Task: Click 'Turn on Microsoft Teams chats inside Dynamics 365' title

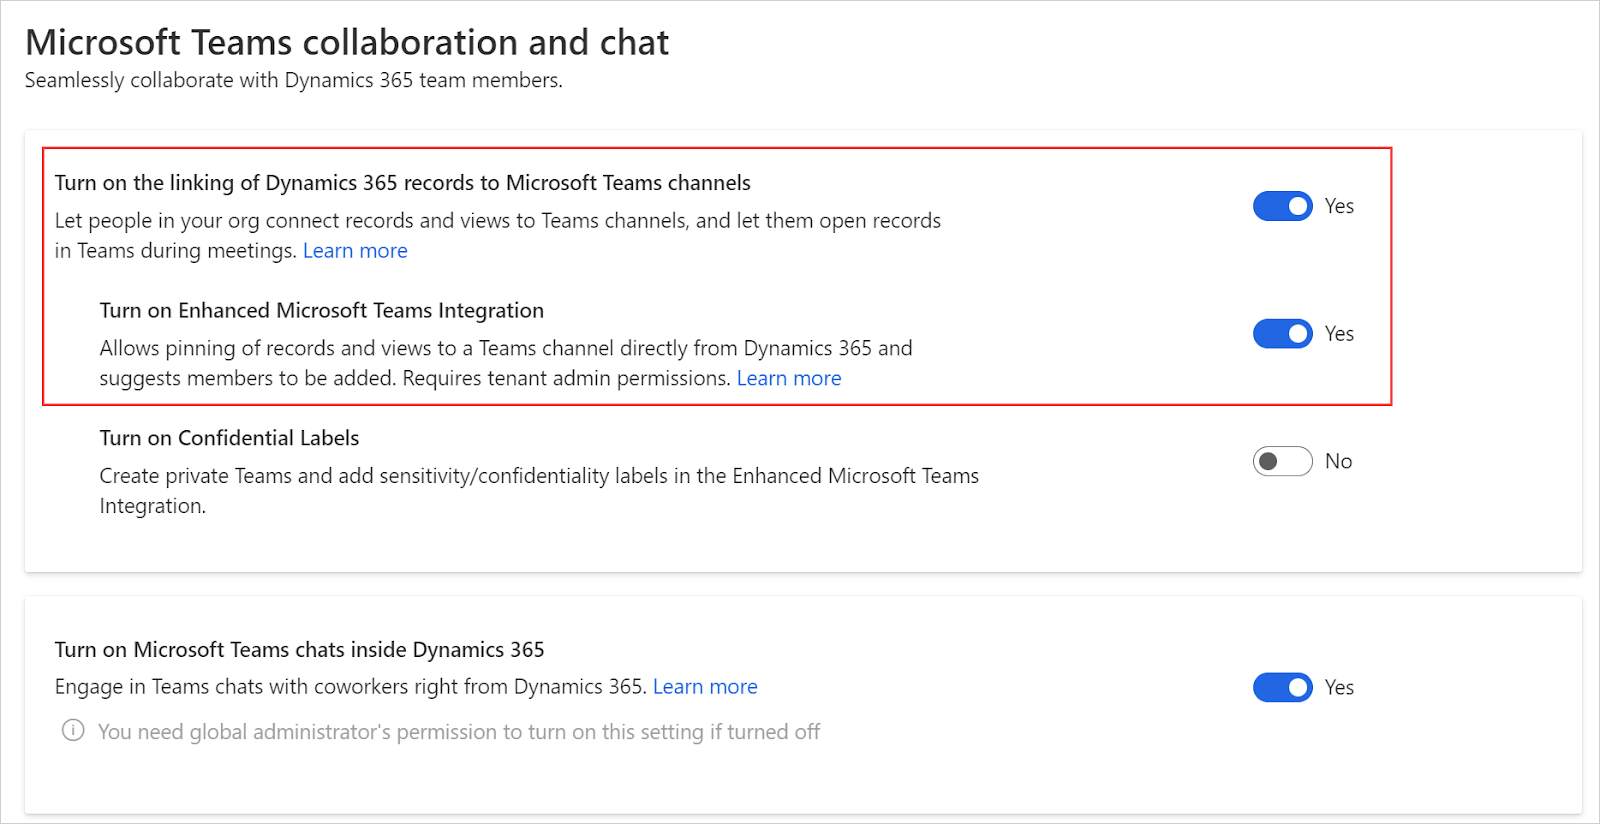Action: point(299,650)
